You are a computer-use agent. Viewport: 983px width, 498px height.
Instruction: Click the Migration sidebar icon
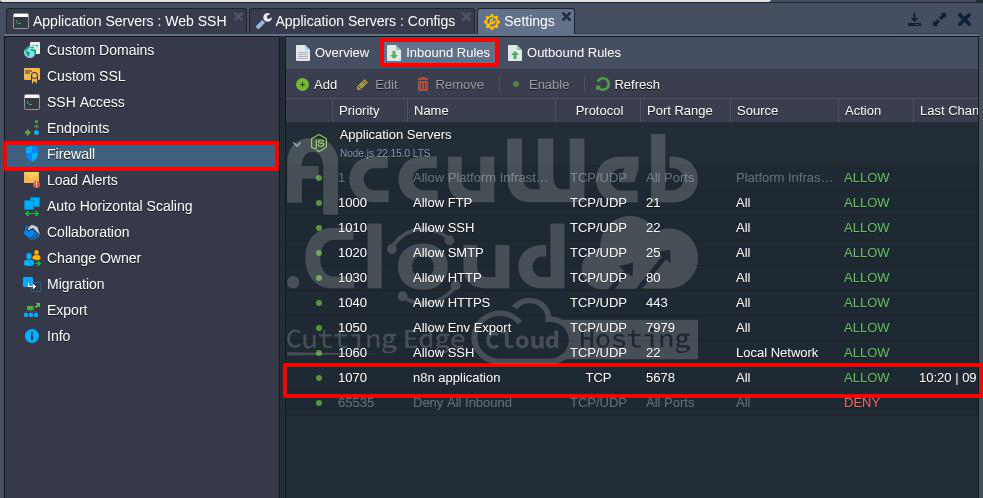click(31, 284)
